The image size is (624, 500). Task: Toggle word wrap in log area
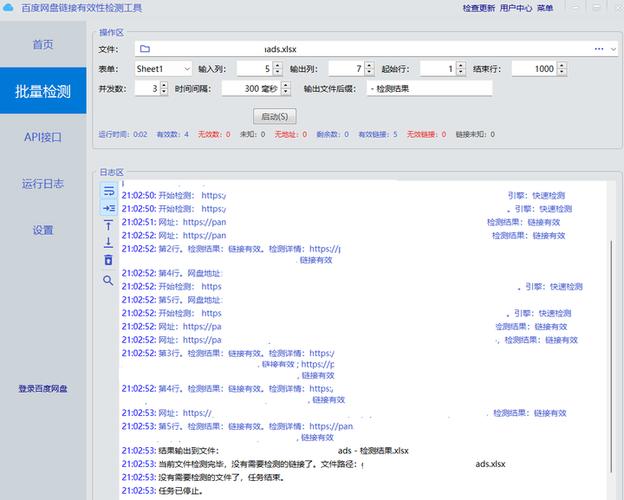(x=109, y=191)
